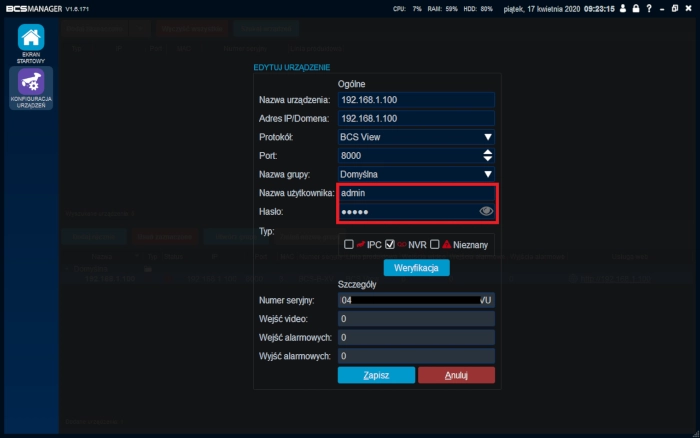
Task: Focus the Nazwa użytkownika admin field
Action: tap(416, 193)
